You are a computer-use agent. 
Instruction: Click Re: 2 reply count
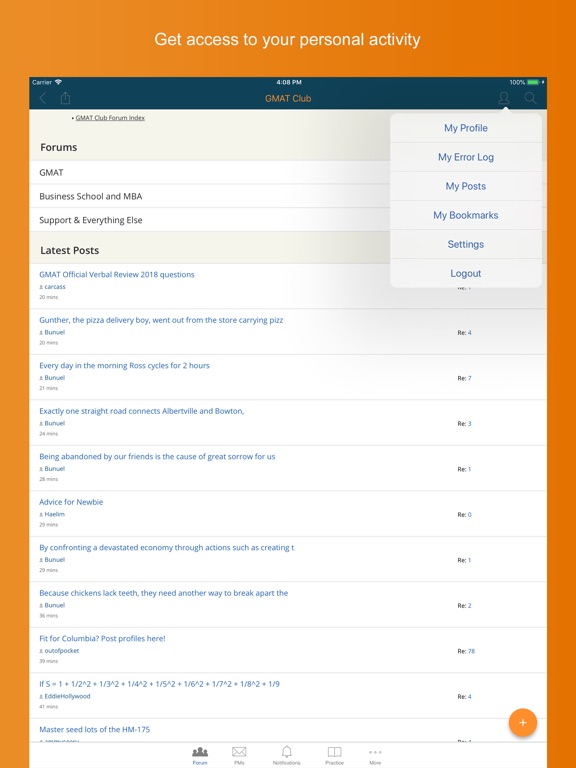464,606
